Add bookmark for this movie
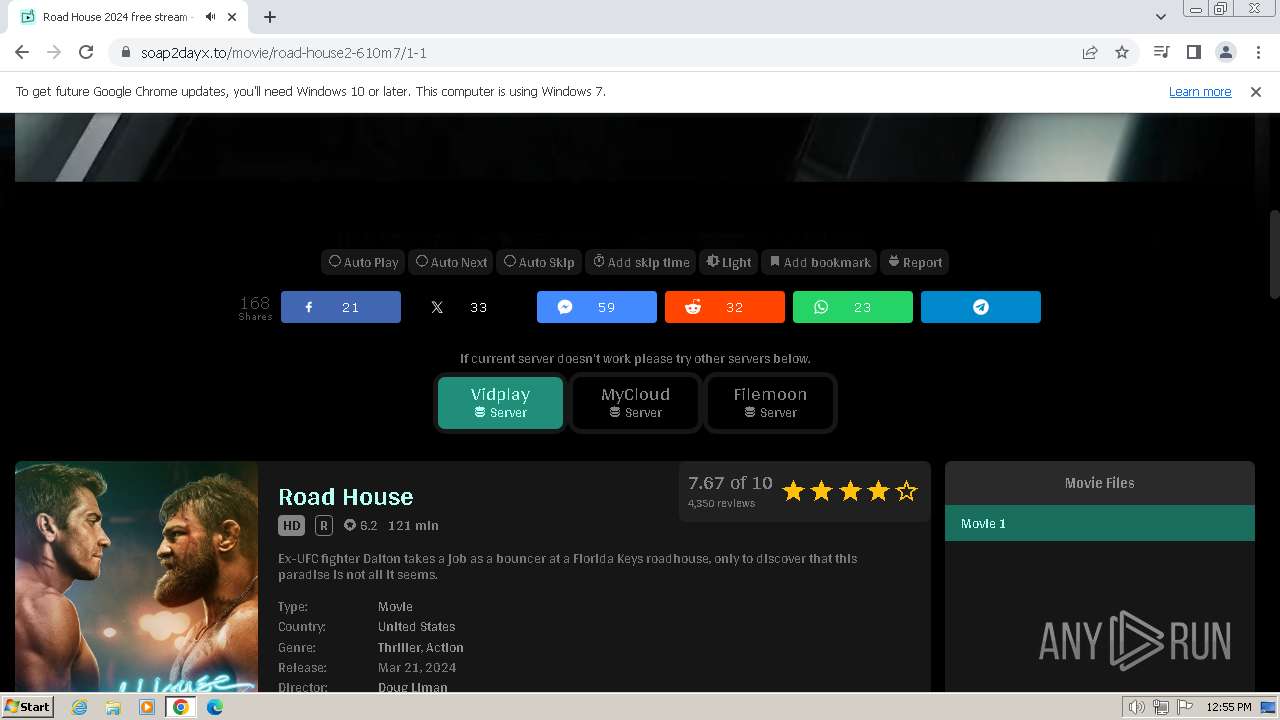Image resolution: width=1280 pixels, height=720 pixels. 820,262
